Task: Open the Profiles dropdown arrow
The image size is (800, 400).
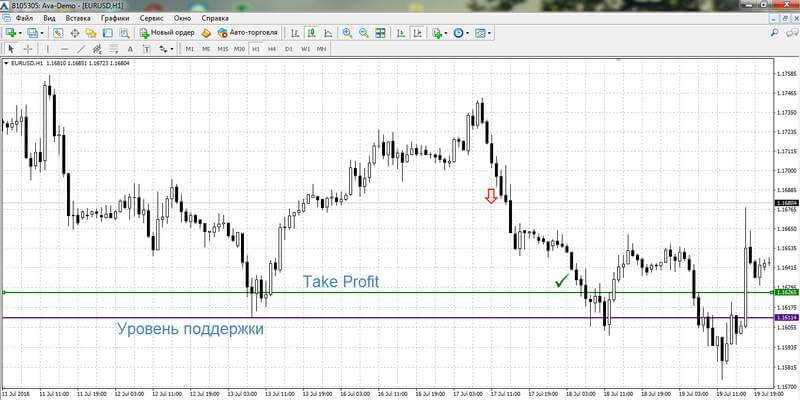Action: pyautogui.click(x=42, y=33)
